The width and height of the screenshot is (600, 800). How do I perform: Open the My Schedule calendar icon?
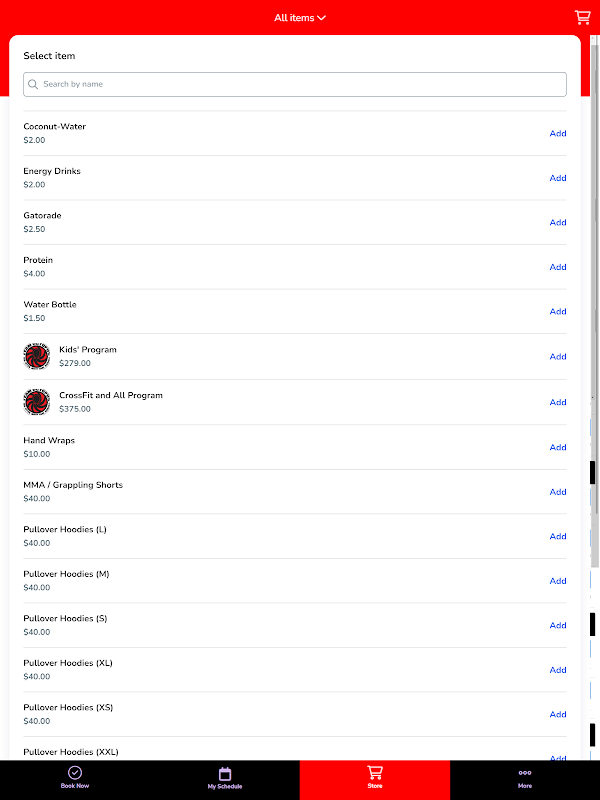(x=225, y=773)
